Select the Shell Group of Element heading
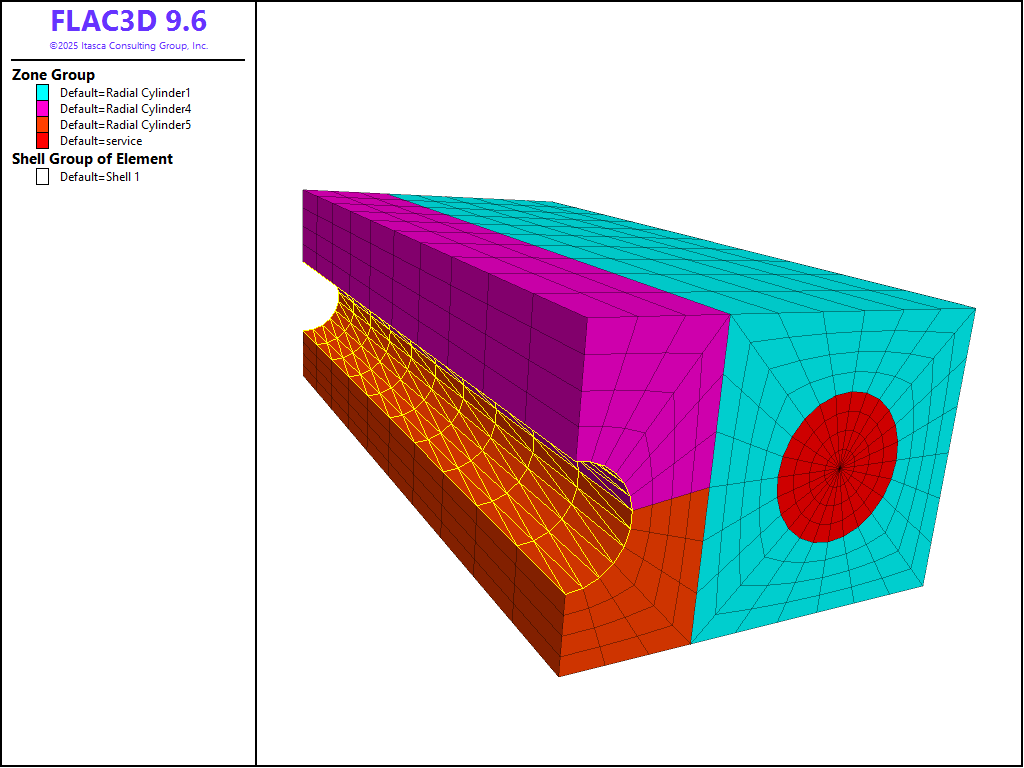Screen dimensions: 1024x768 click(92, 159)
